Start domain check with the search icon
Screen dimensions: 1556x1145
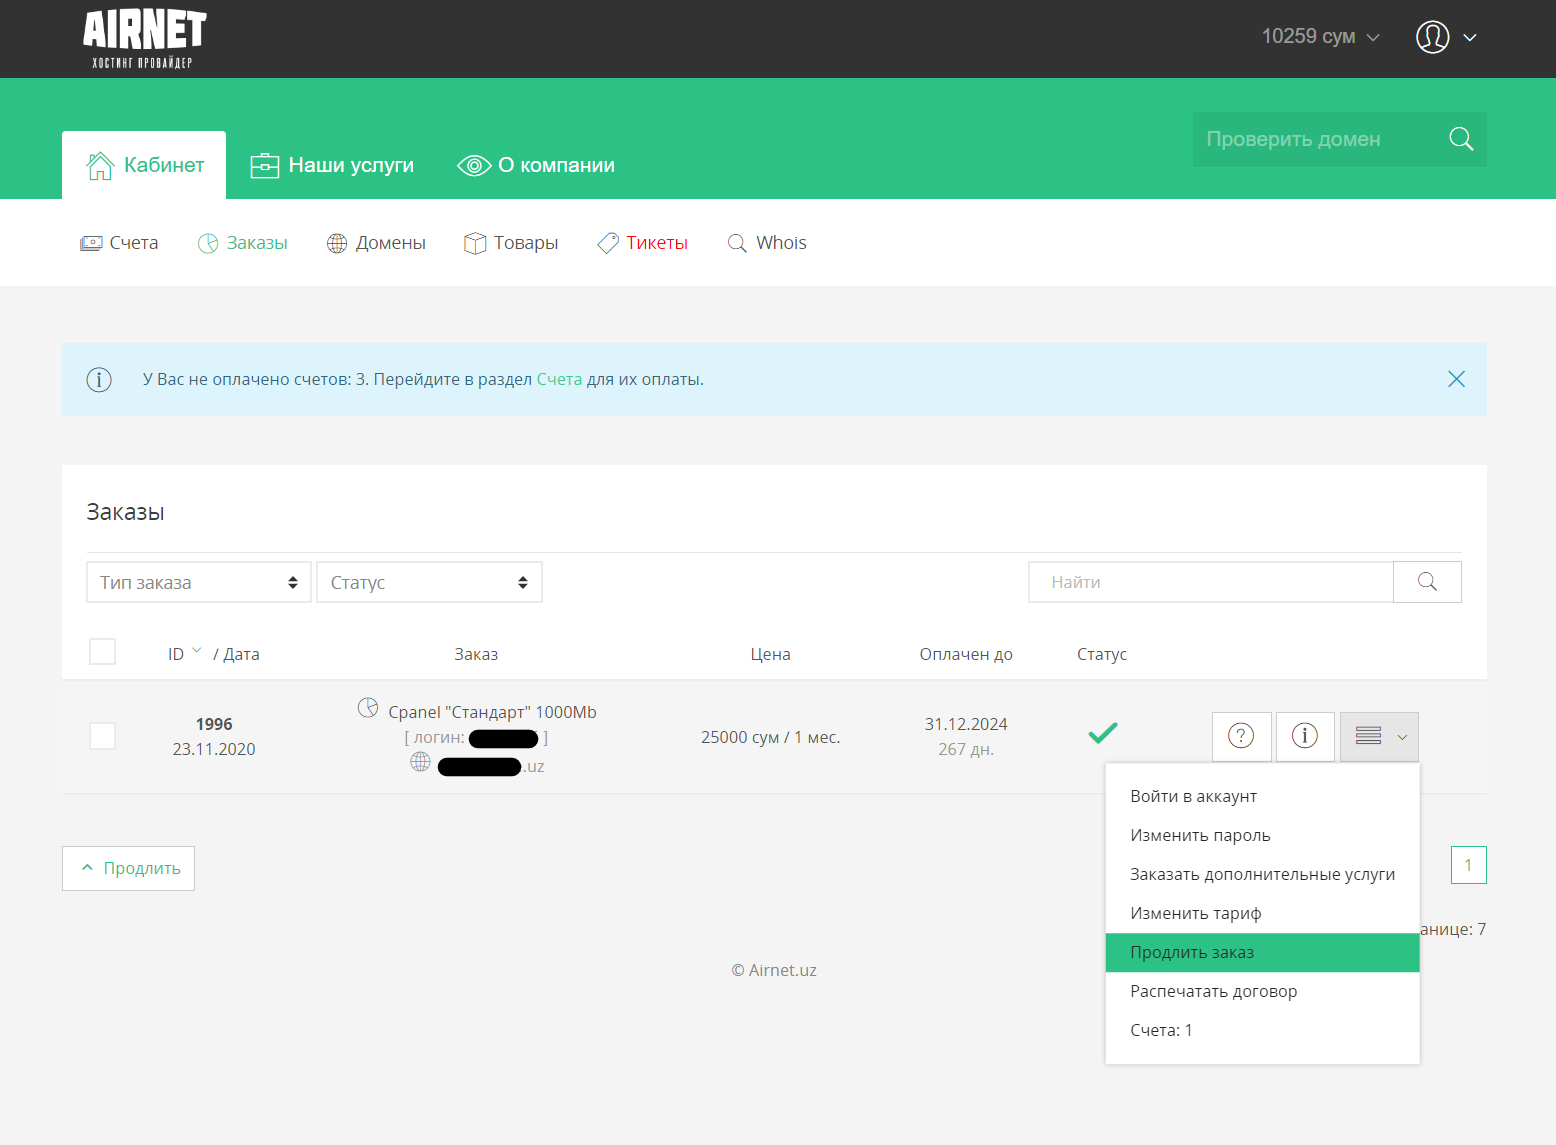(1460, 139)
